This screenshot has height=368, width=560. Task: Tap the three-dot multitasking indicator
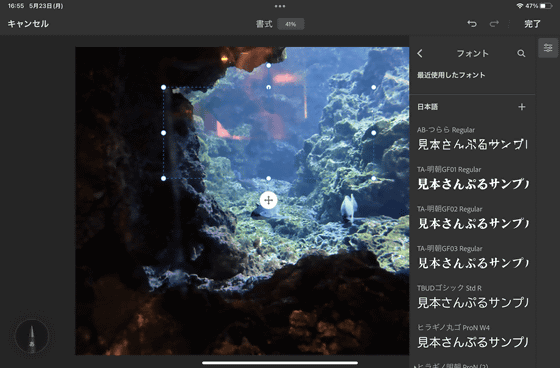pos(280,6)
